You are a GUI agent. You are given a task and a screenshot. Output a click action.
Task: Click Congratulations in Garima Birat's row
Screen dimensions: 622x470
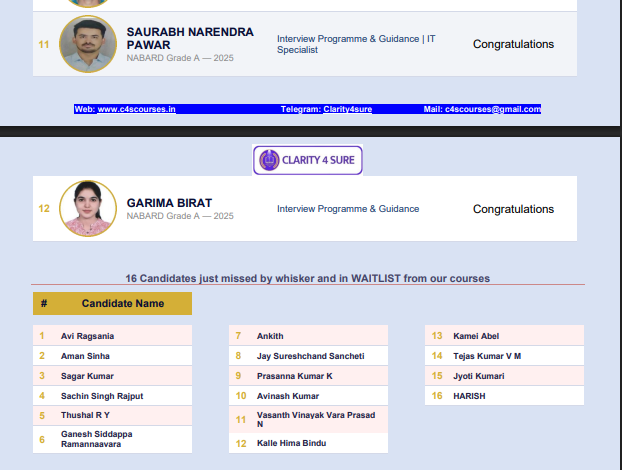click(x=513, y=209)
